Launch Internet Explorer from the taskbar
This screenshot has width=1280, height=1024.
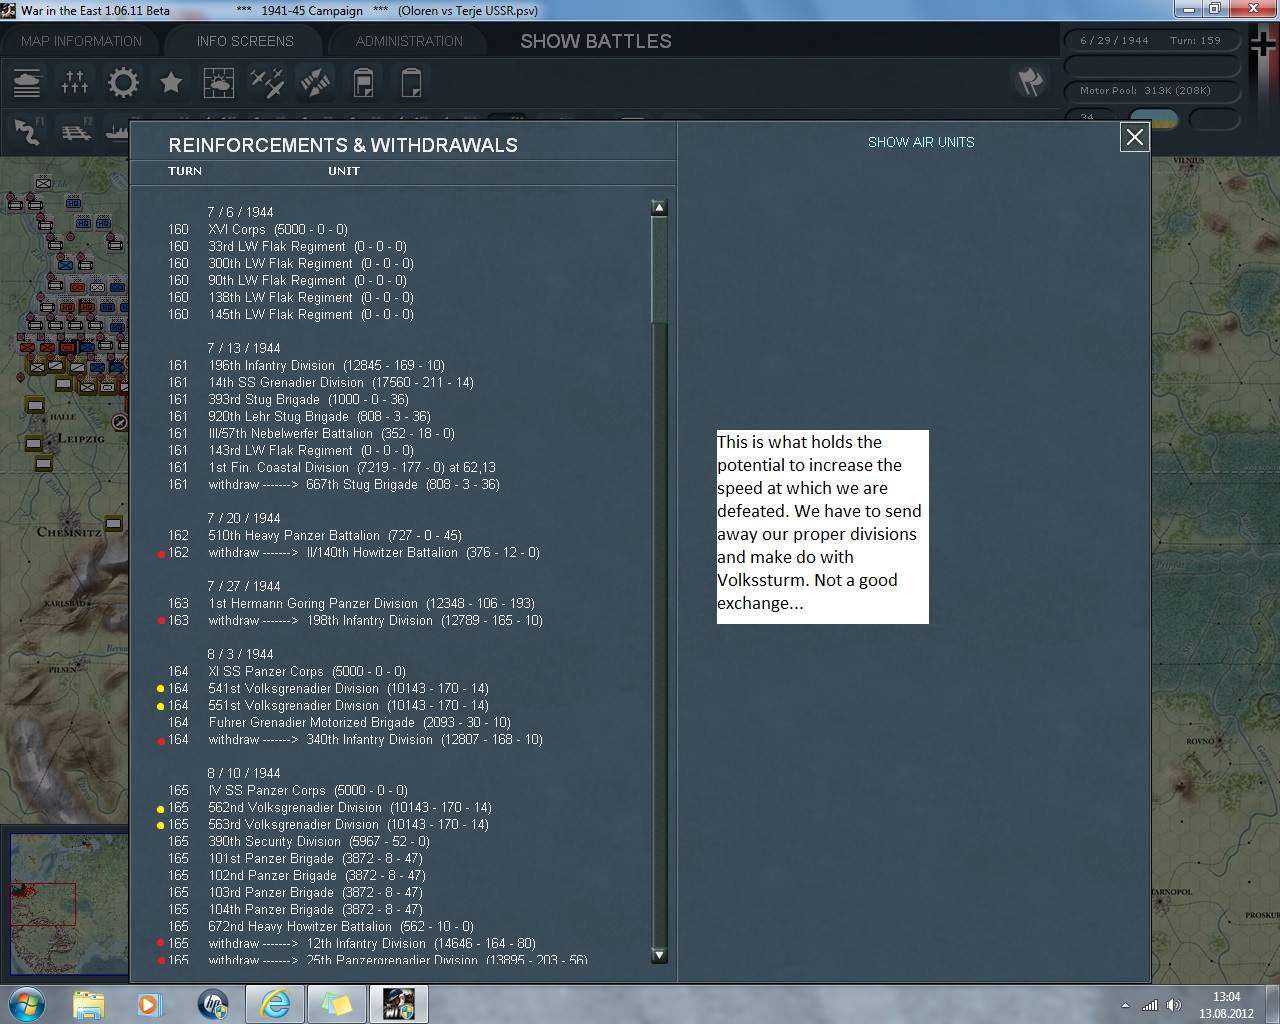[x=274, y=1004]
